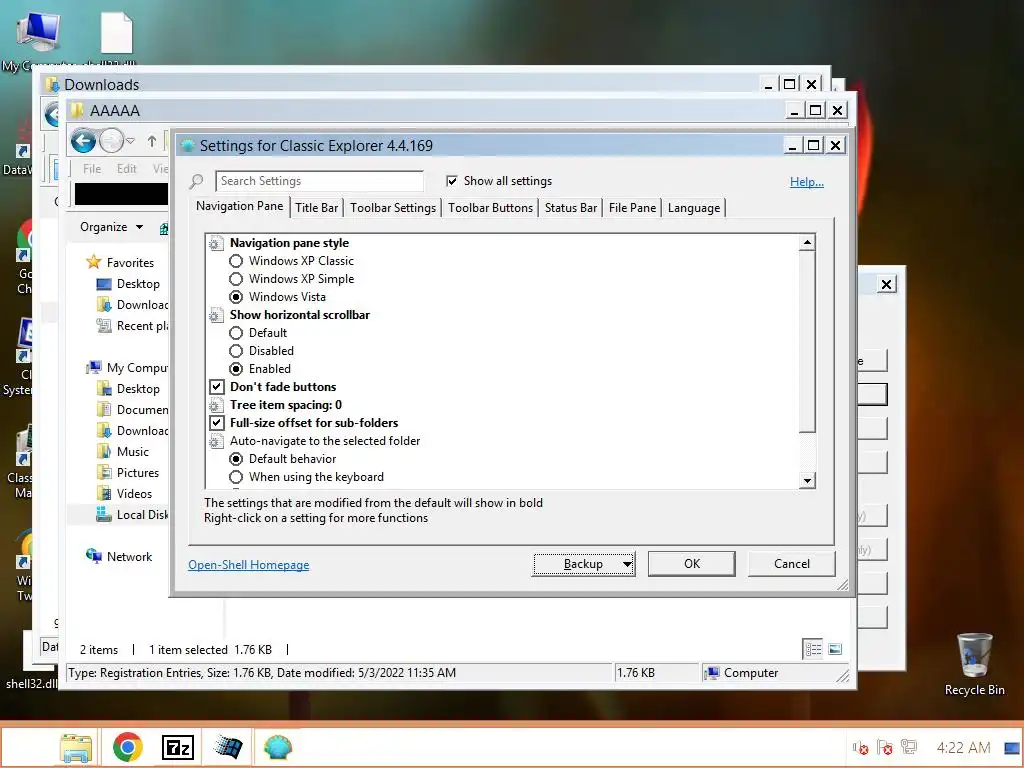Click in the Search Settings field

pyautogui.click(x=319, y=181)
